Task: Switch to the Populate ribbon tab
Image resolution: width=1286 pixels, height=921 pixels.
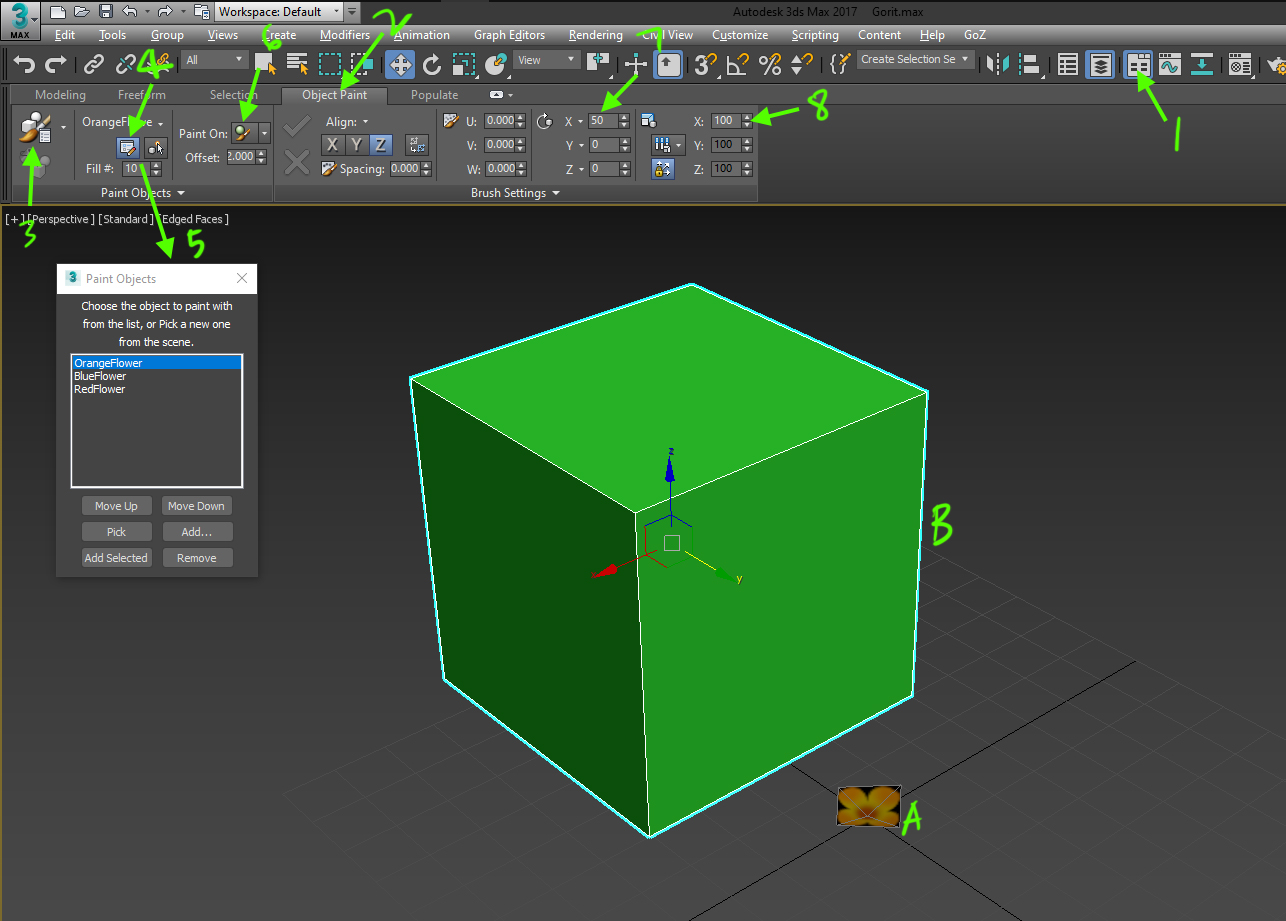Action: (434, 94)
